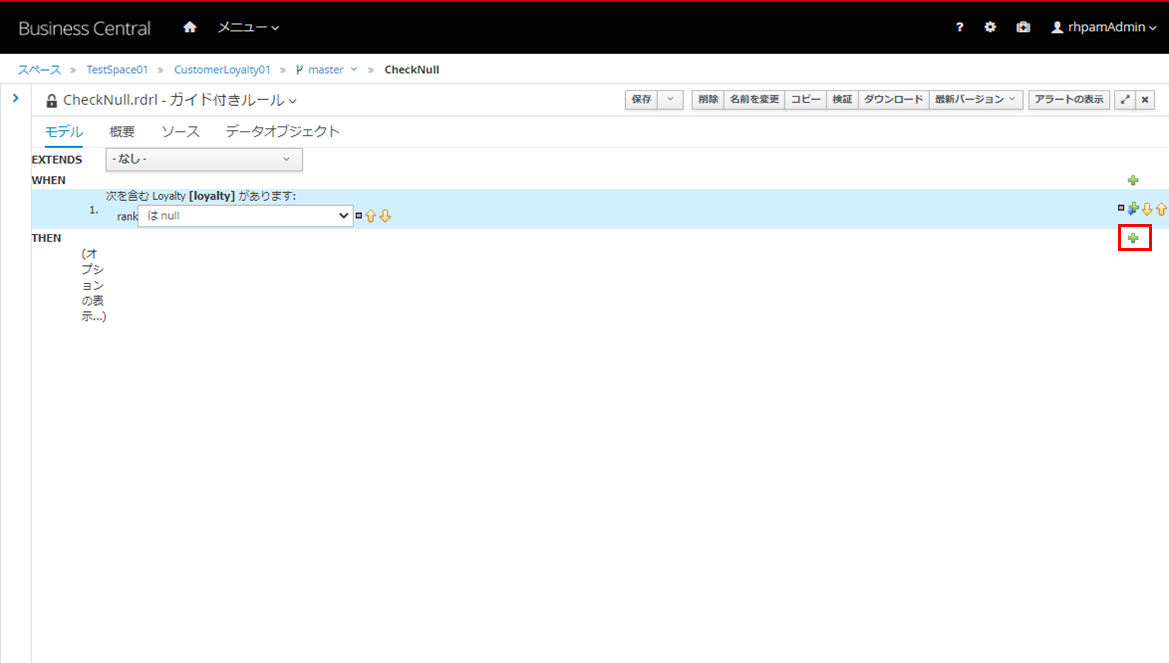Open the admin settings gear icon

990,27
